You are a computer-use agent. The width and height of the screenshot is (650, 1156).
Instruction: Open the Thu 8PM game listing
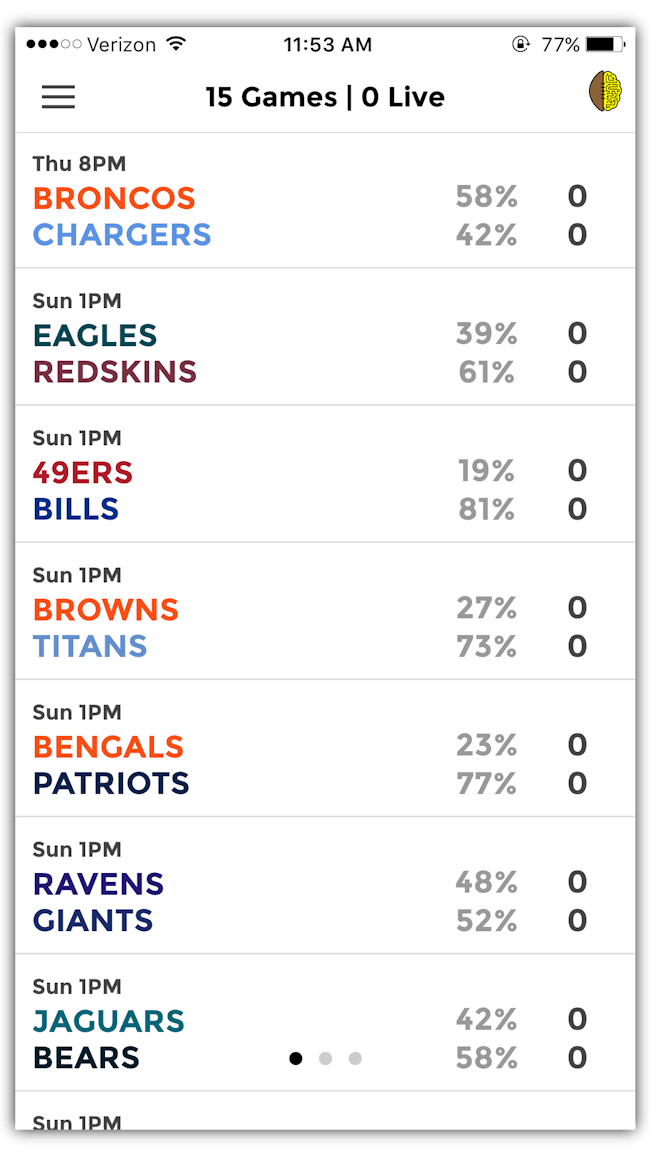tap(325, 200)
